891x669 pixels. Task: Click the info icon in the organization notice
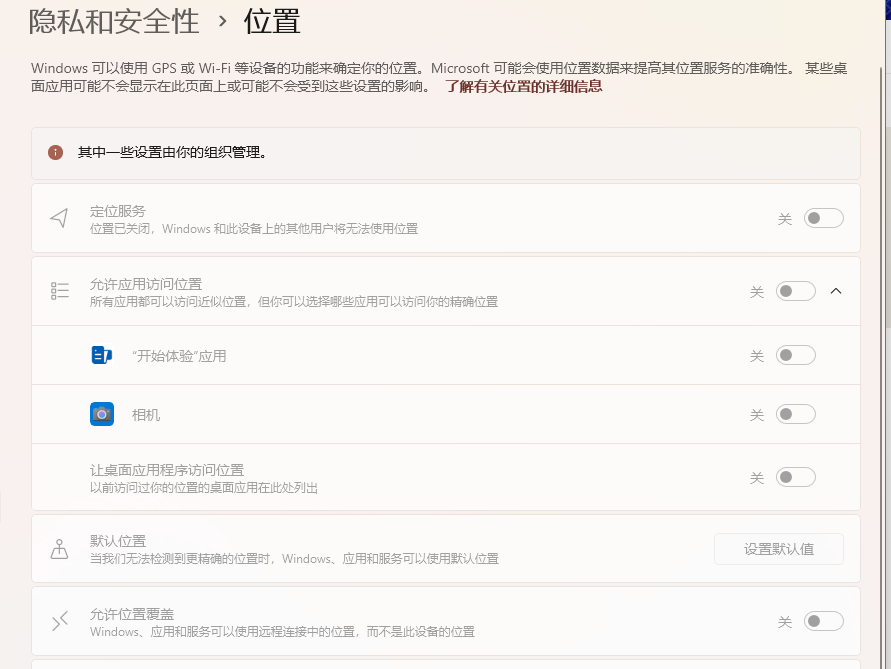(x=55, y=152)
